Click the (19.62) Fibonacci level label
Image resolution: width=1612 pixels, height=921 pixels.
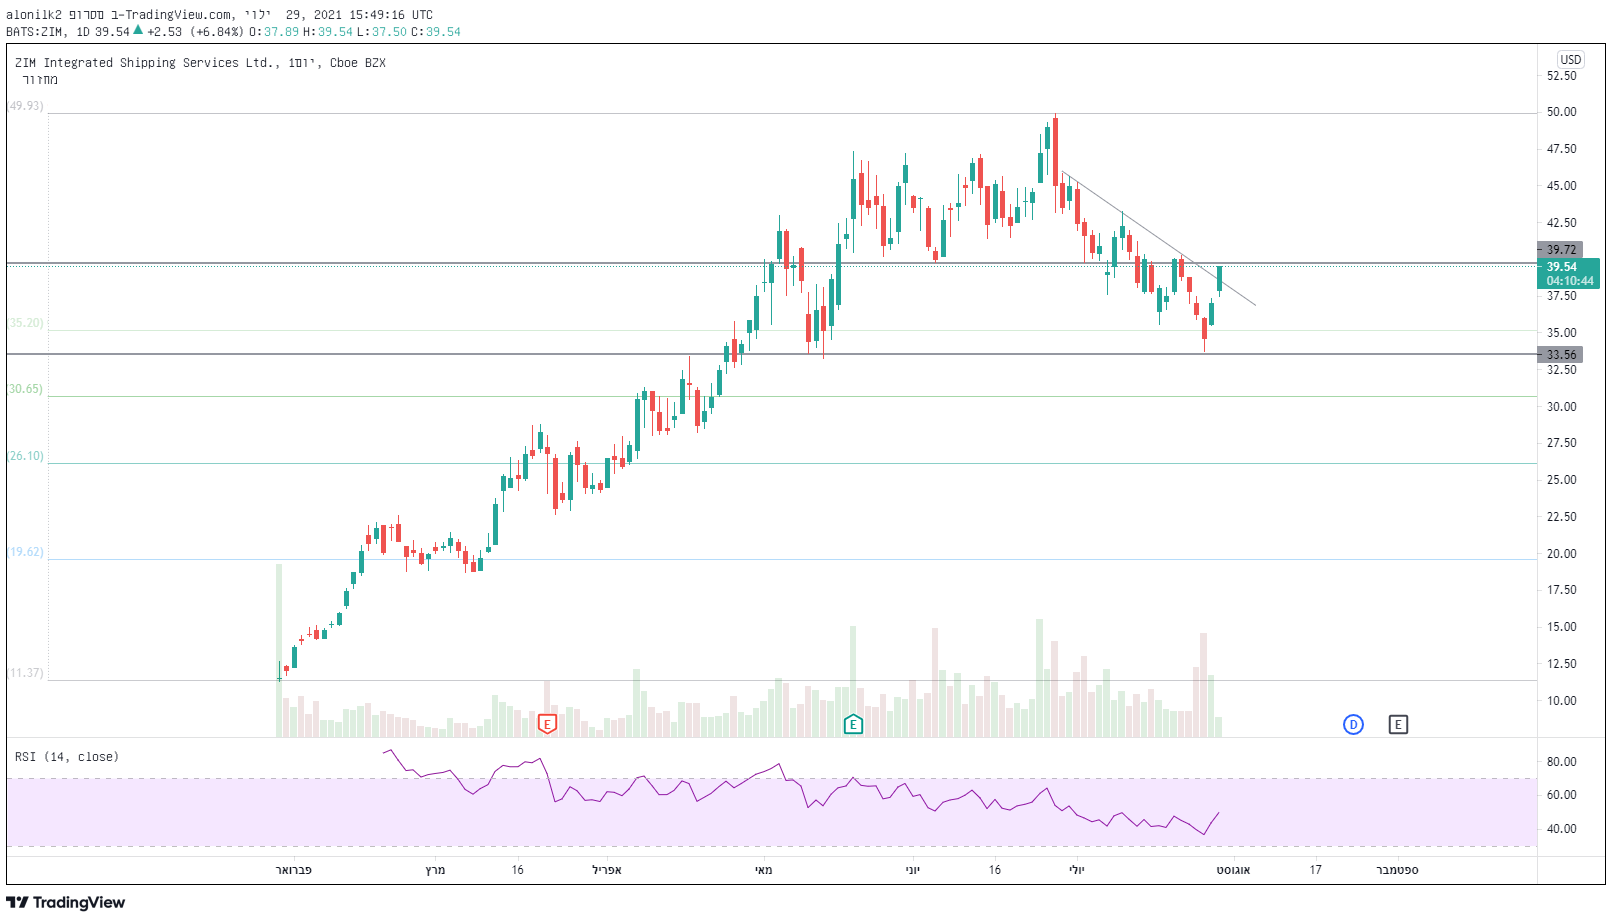[26, 552]
